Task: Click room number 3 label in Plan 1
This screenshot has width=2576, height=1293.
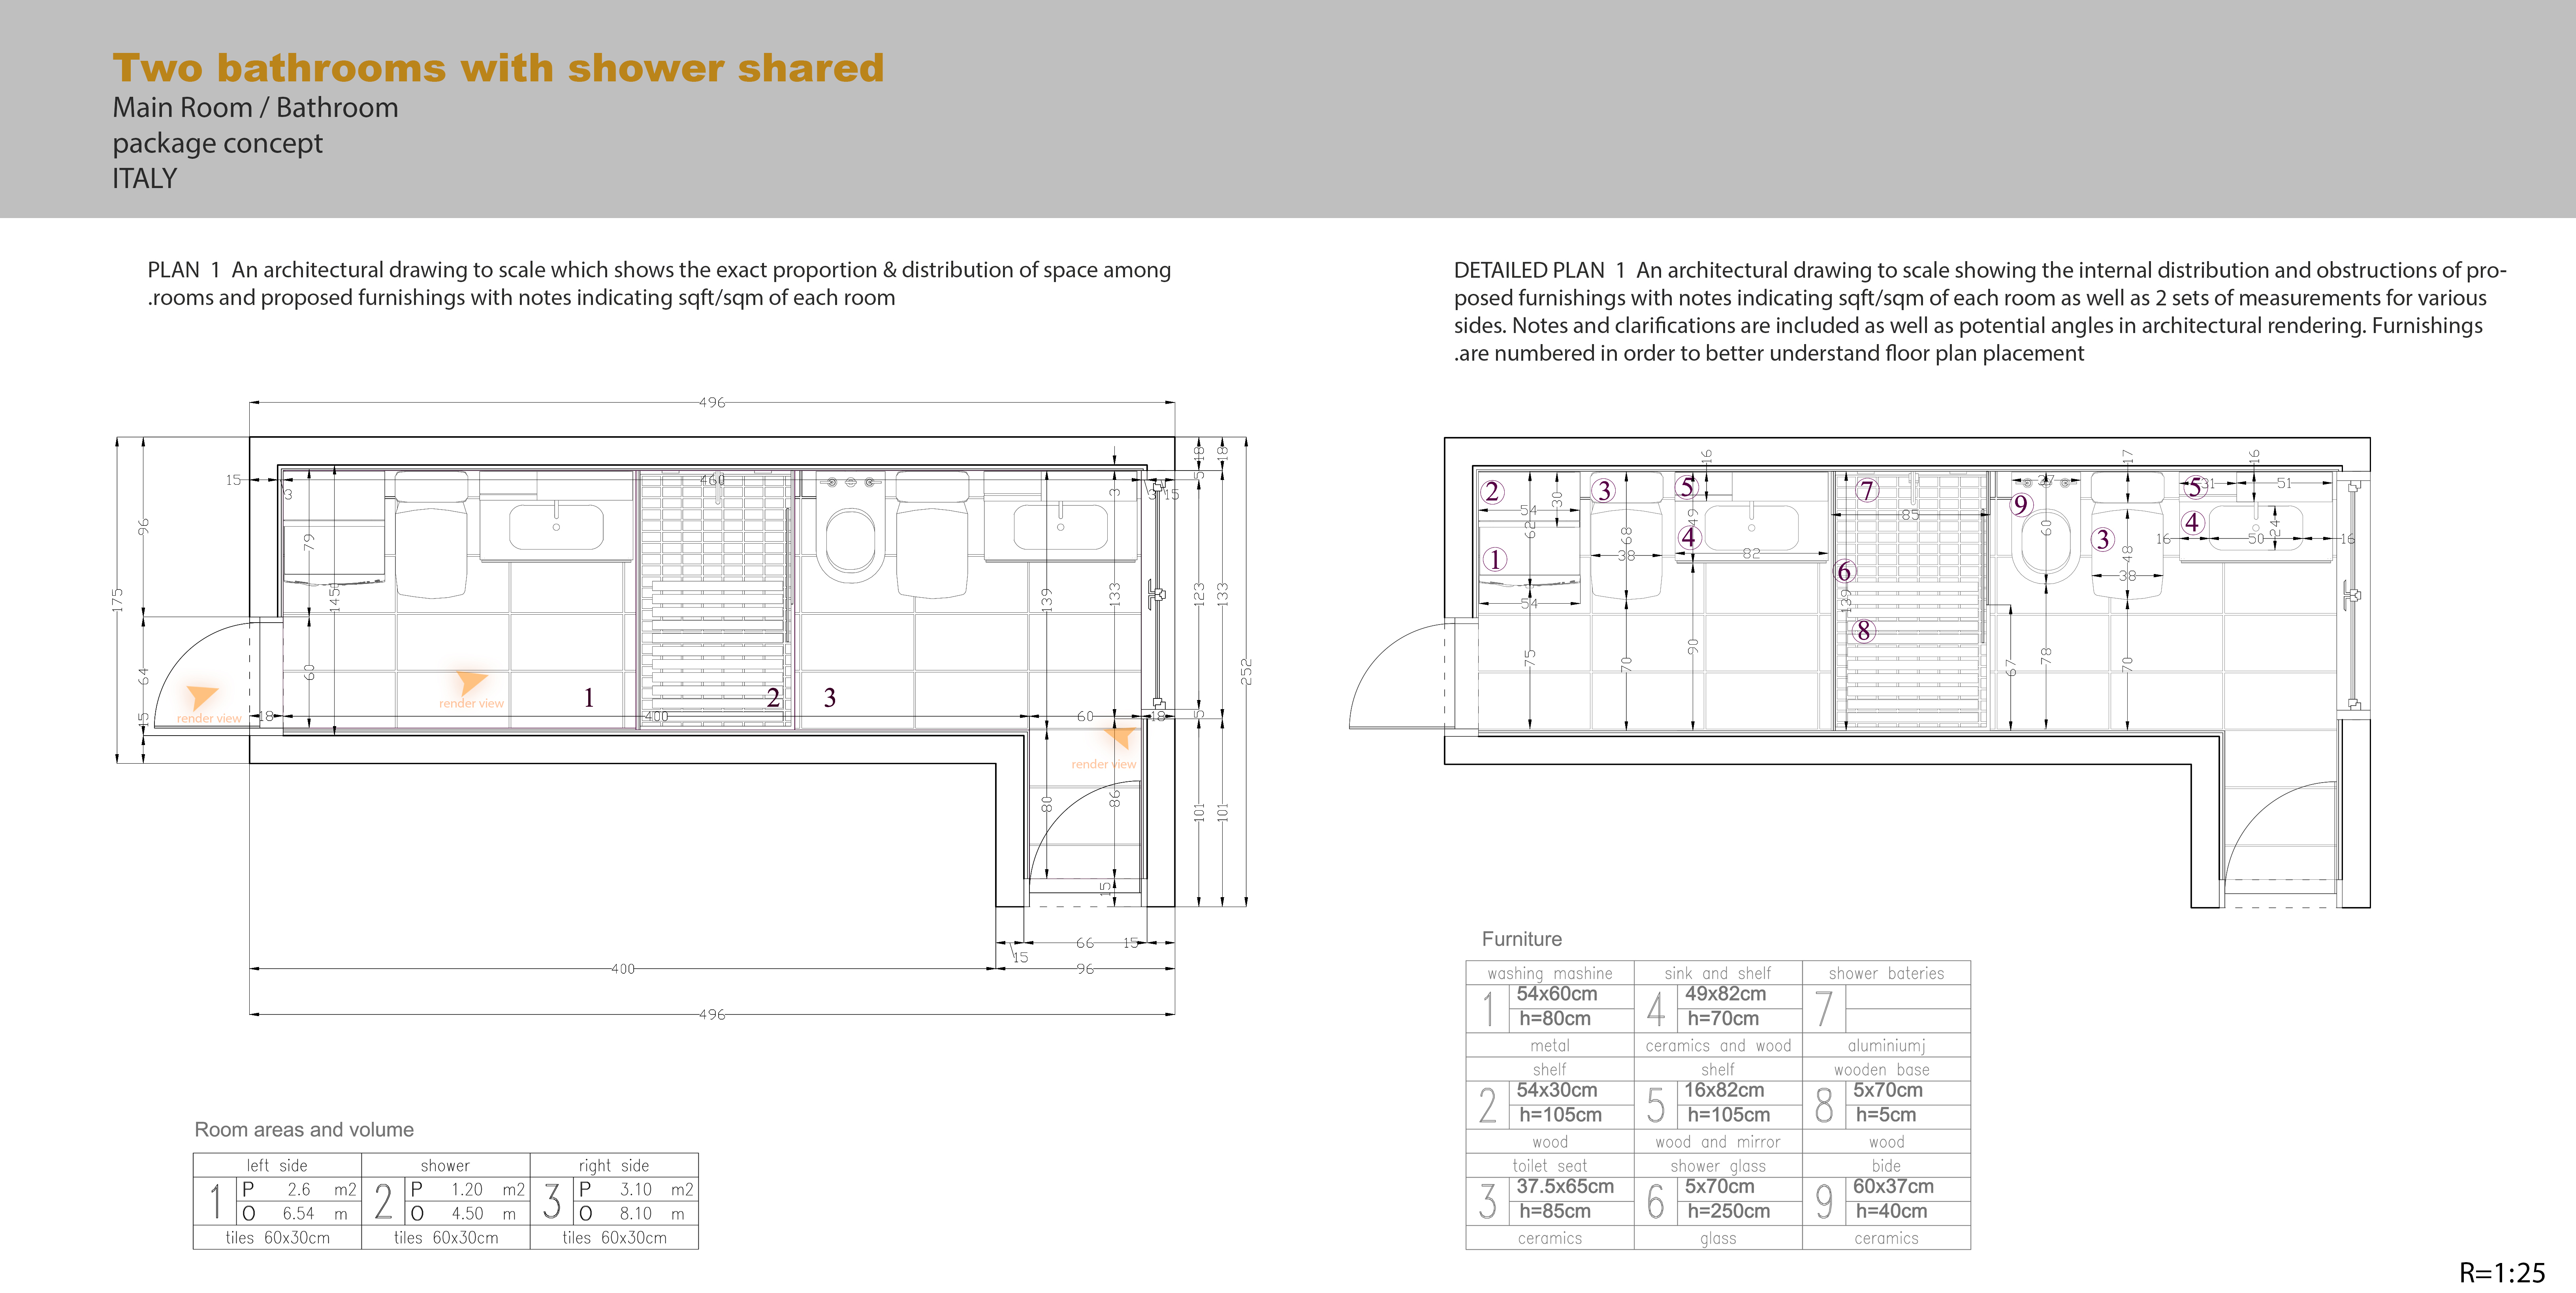Action: click(829, 698)
